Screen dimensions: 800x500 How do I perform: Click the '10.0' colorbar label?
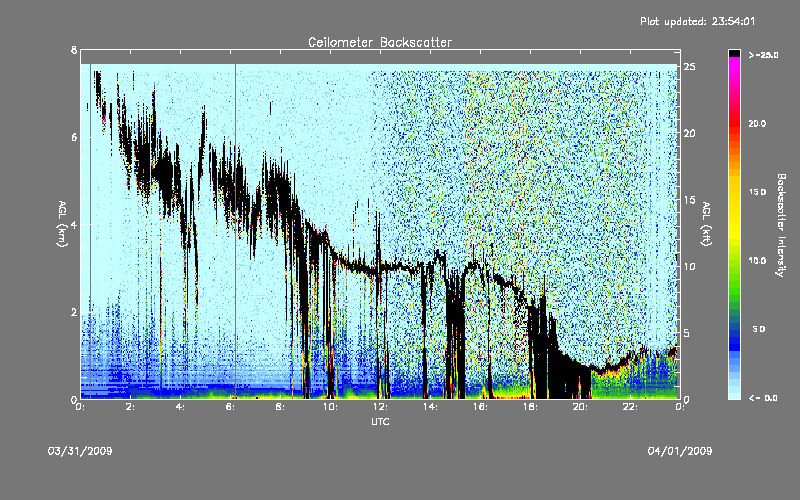[x=757, y=261]
